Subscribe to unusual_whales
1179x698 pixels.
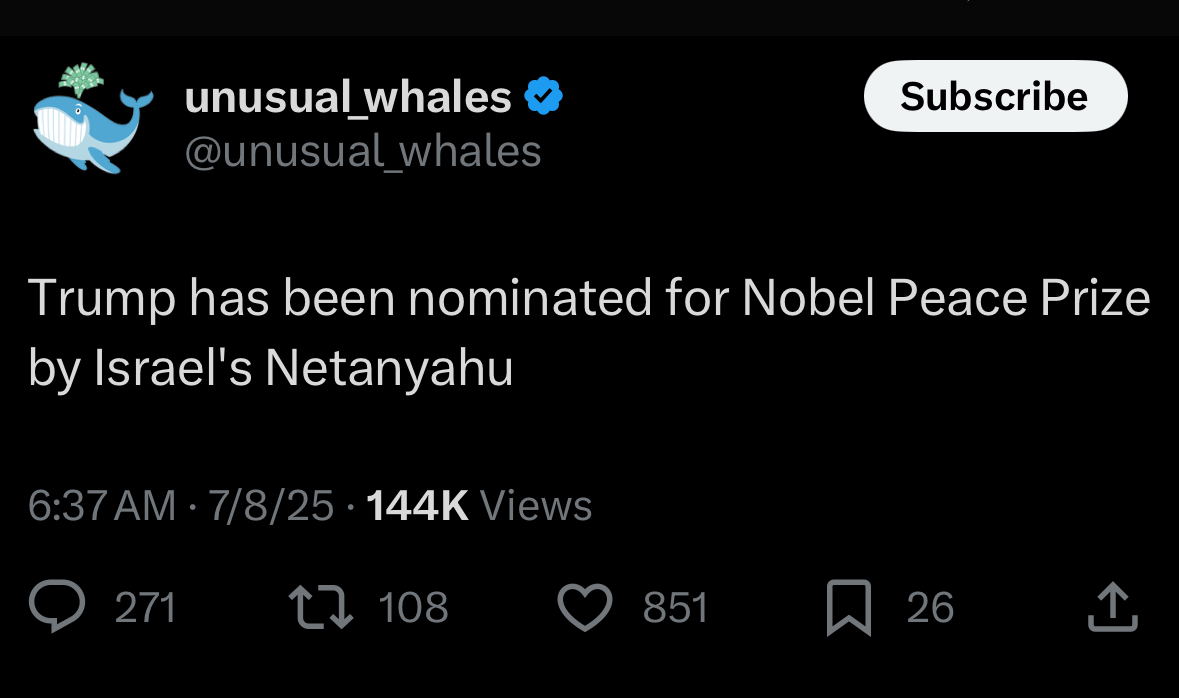coord(996,96)
